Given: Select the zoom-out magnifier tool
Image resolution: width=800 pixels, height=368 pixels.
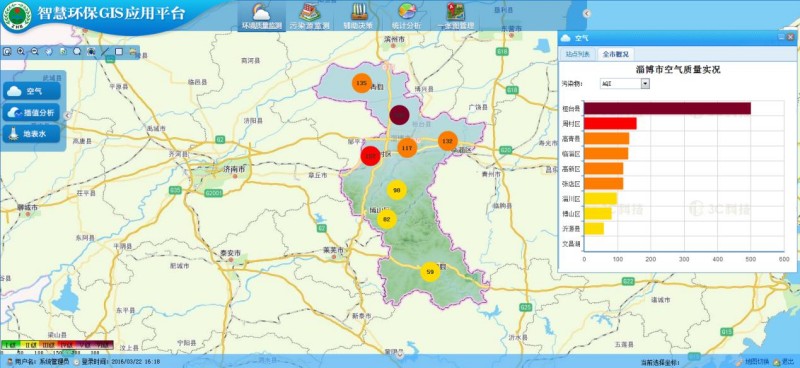Looking at the screenshot, I should 35,52.
